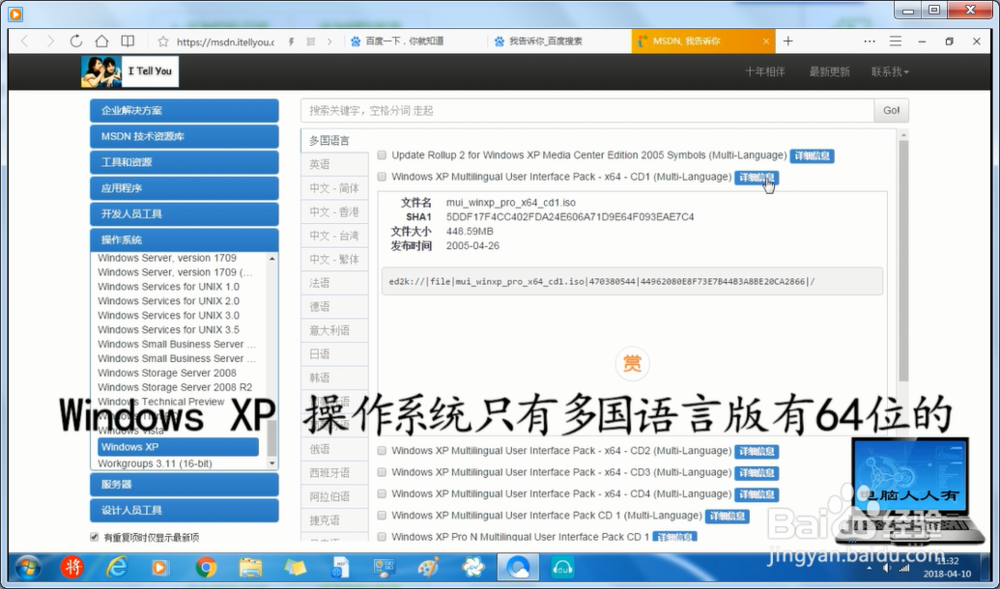Screen dimensions: 1000x589
Task: Check x64 - CD2 Multilingual Pack checkbox
Action: 381,451
